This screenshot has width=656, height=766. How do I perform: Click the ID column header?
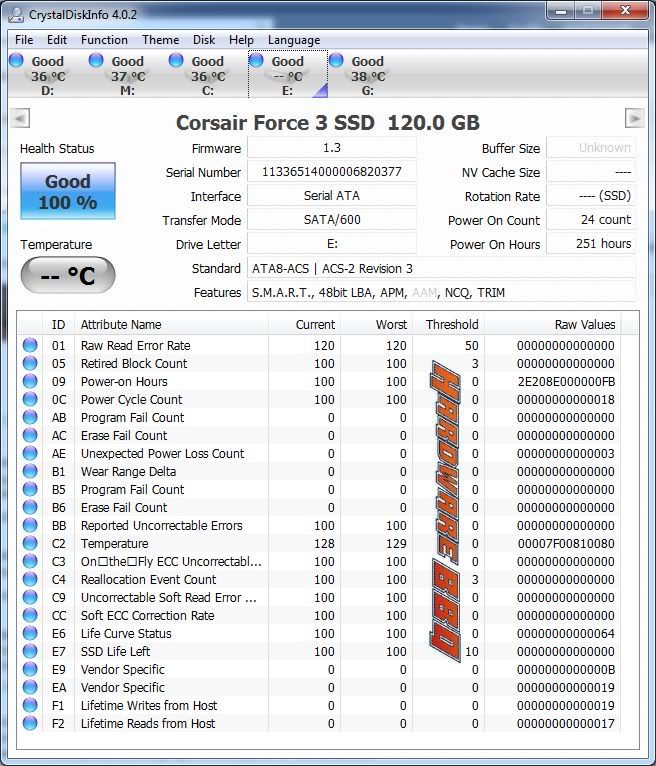point(59,324)
